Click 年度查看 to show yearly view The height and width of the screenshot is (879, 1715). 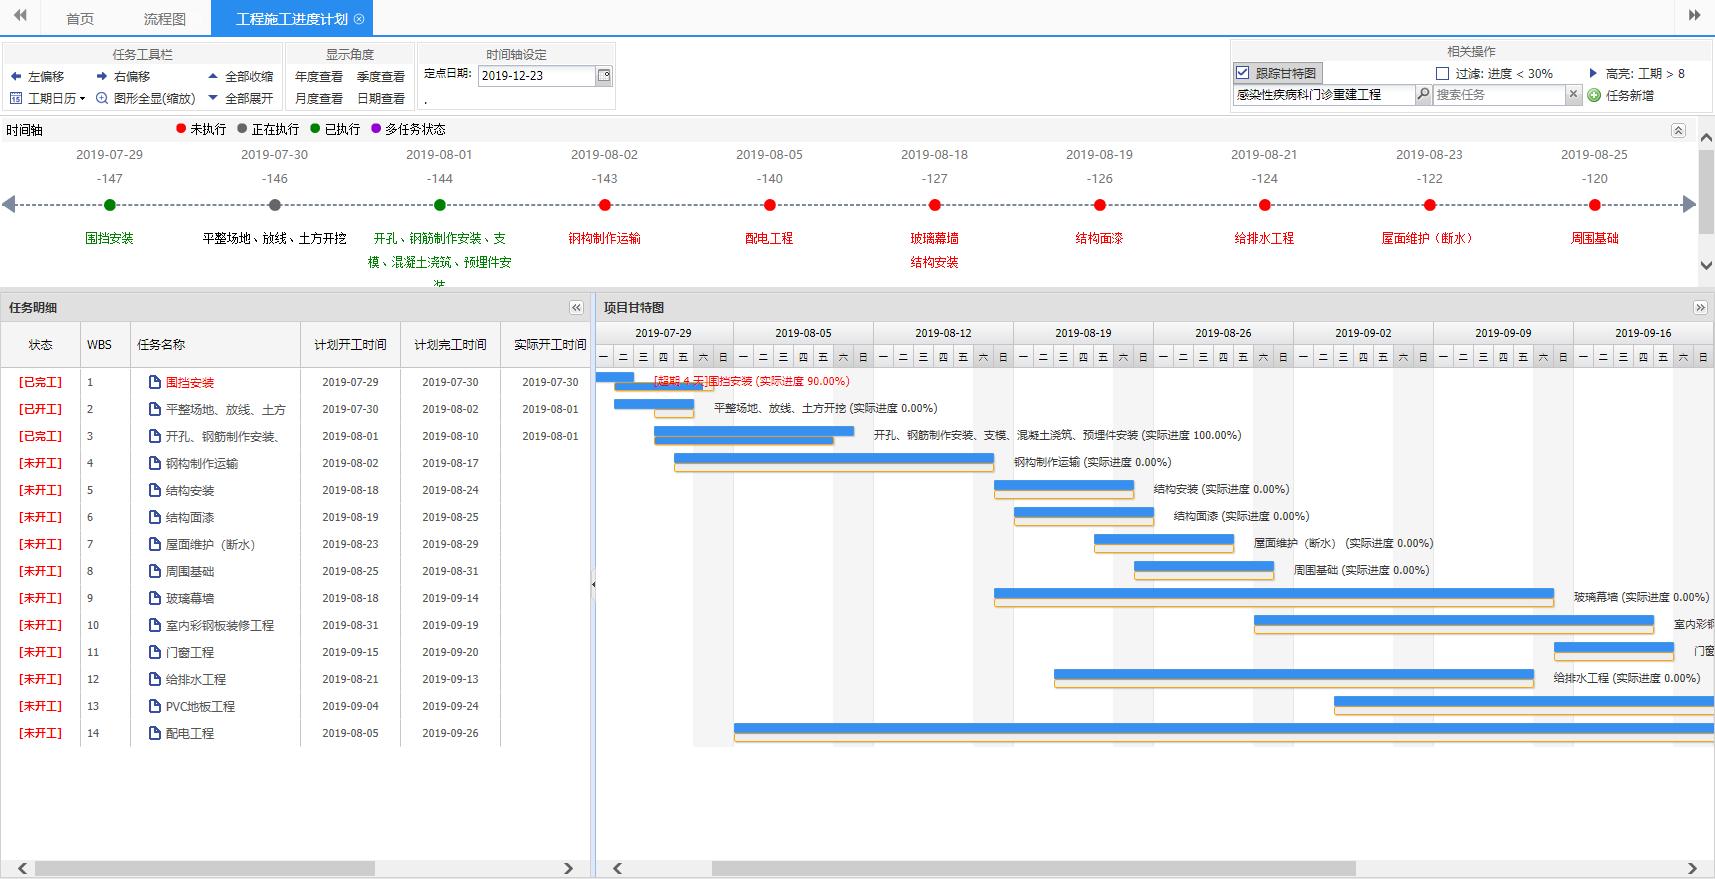(318, 76)
